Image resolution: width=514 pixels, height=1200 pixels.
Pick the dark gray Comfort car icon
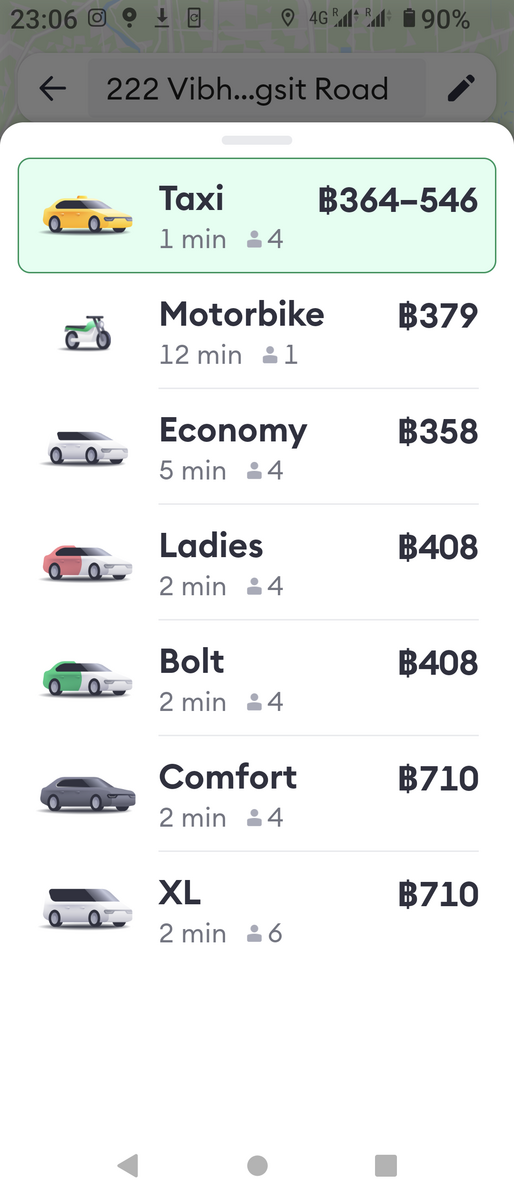[88, 795]
